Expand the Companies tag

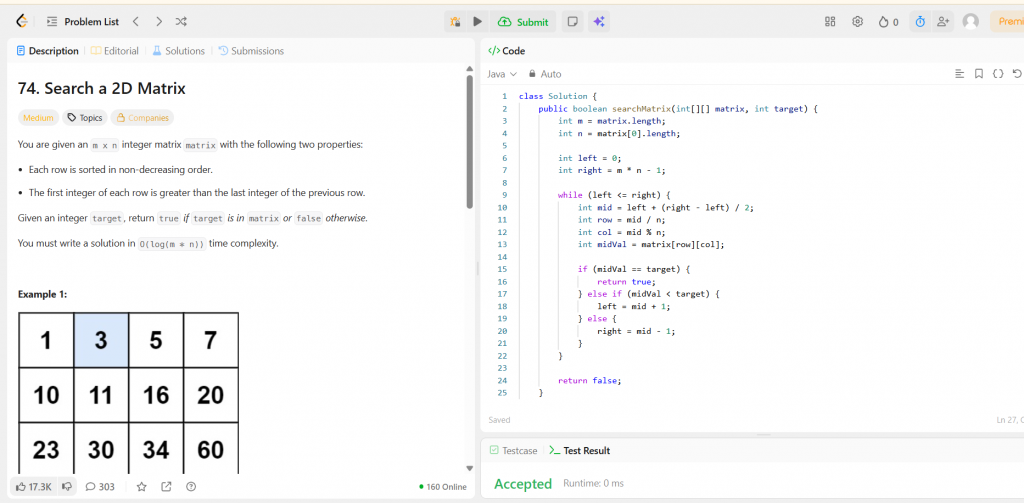coord(142,118)
